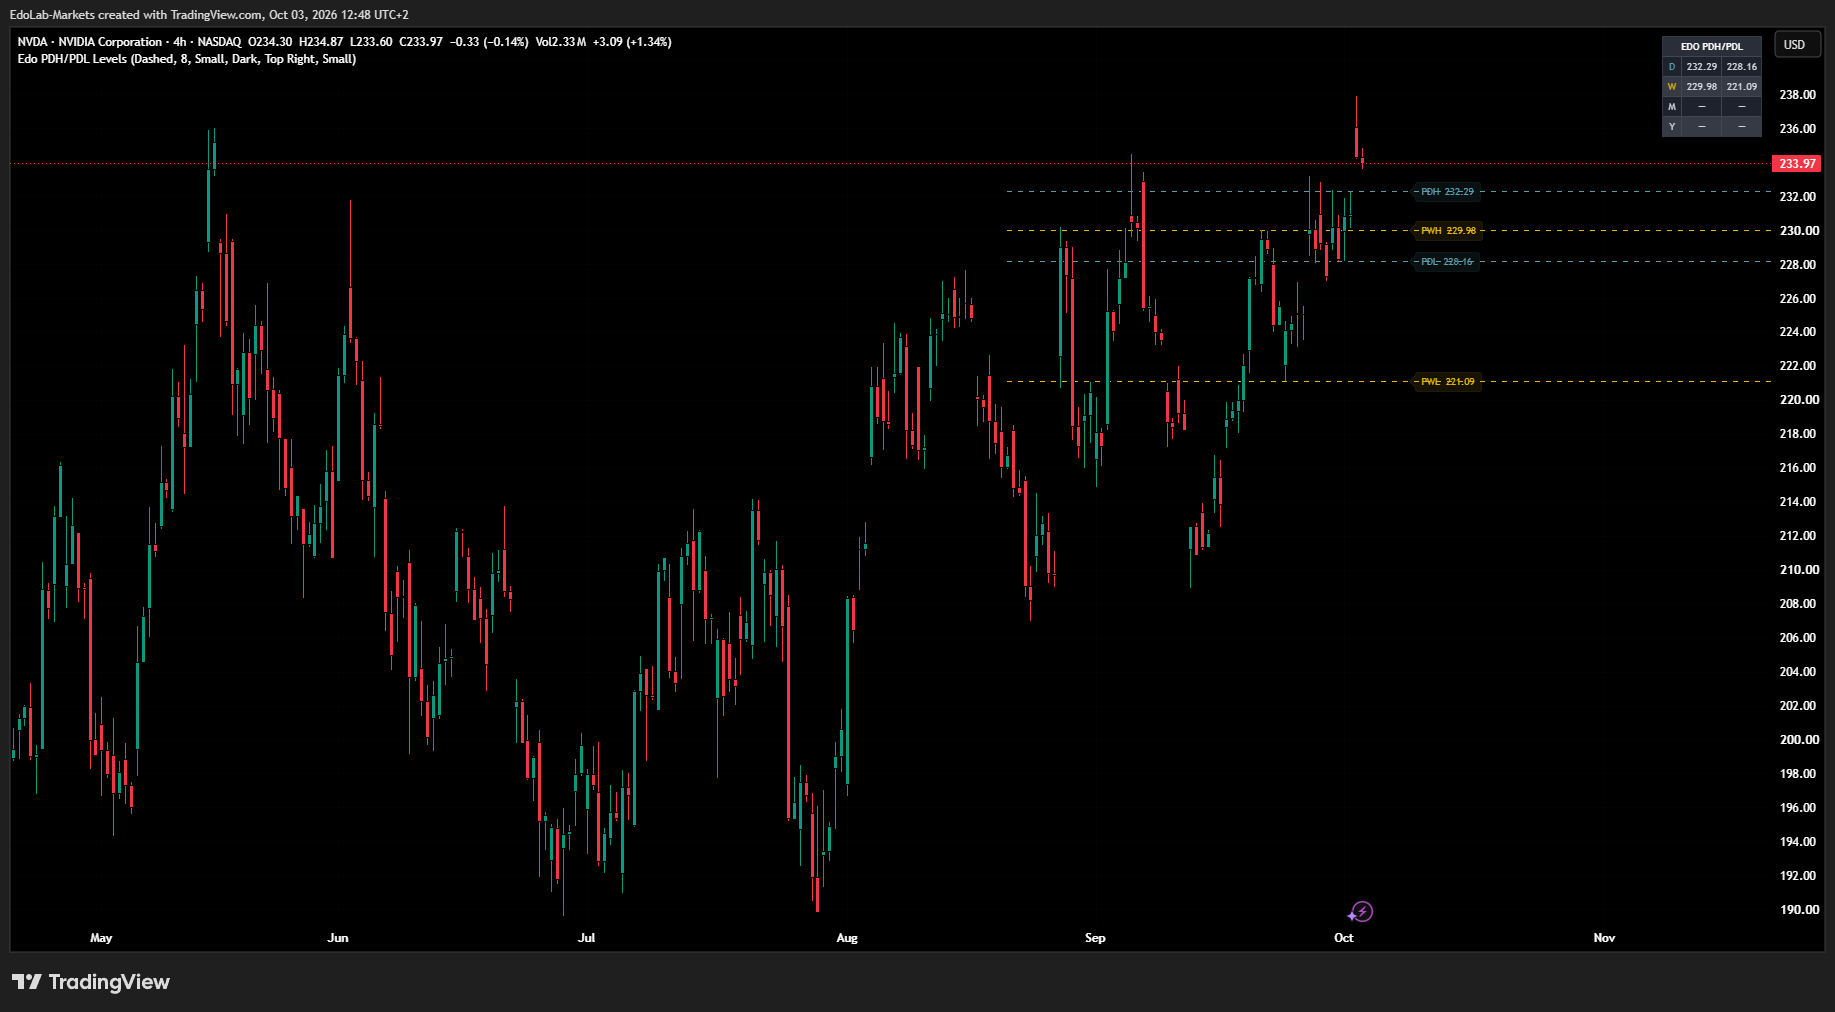
Task: Click the 216.00 price axis label
Action: tap(1797, 468)
